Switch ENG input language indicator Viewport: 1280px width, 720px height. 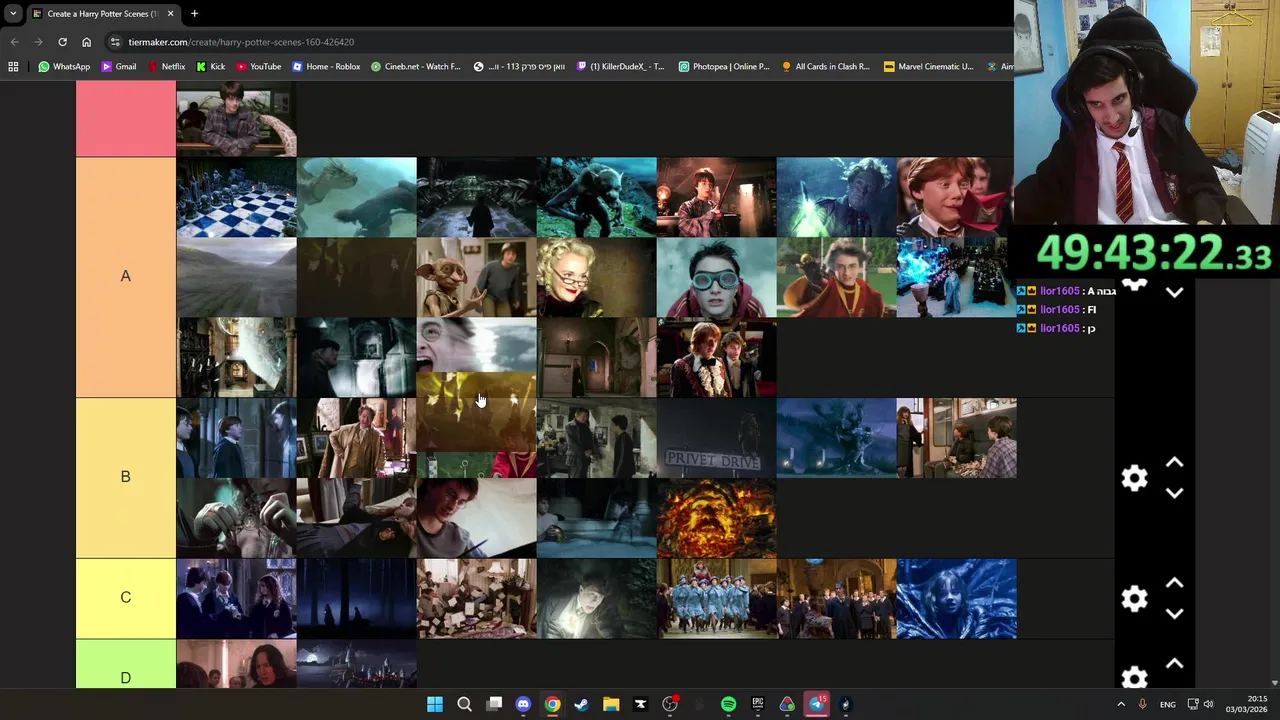coord(1168,704)
